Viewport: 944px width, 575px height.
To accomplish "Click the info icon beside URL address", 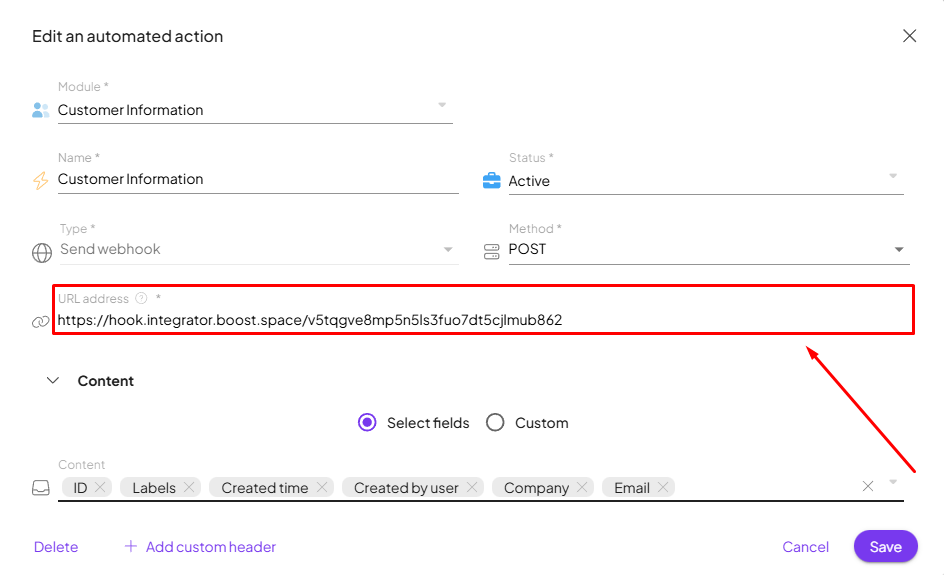I will click(141, 299).
